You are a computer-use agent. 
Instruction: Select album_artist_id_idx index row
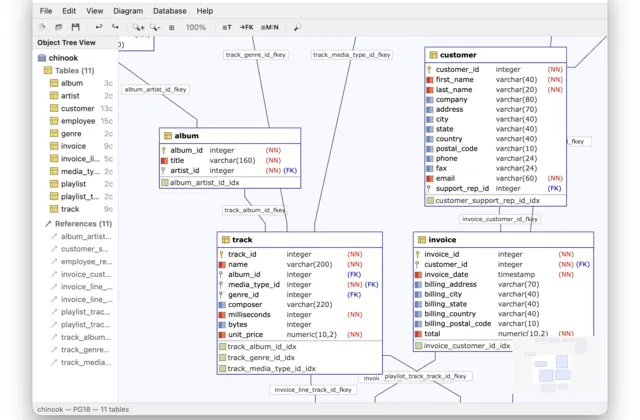tap(230, 182)
